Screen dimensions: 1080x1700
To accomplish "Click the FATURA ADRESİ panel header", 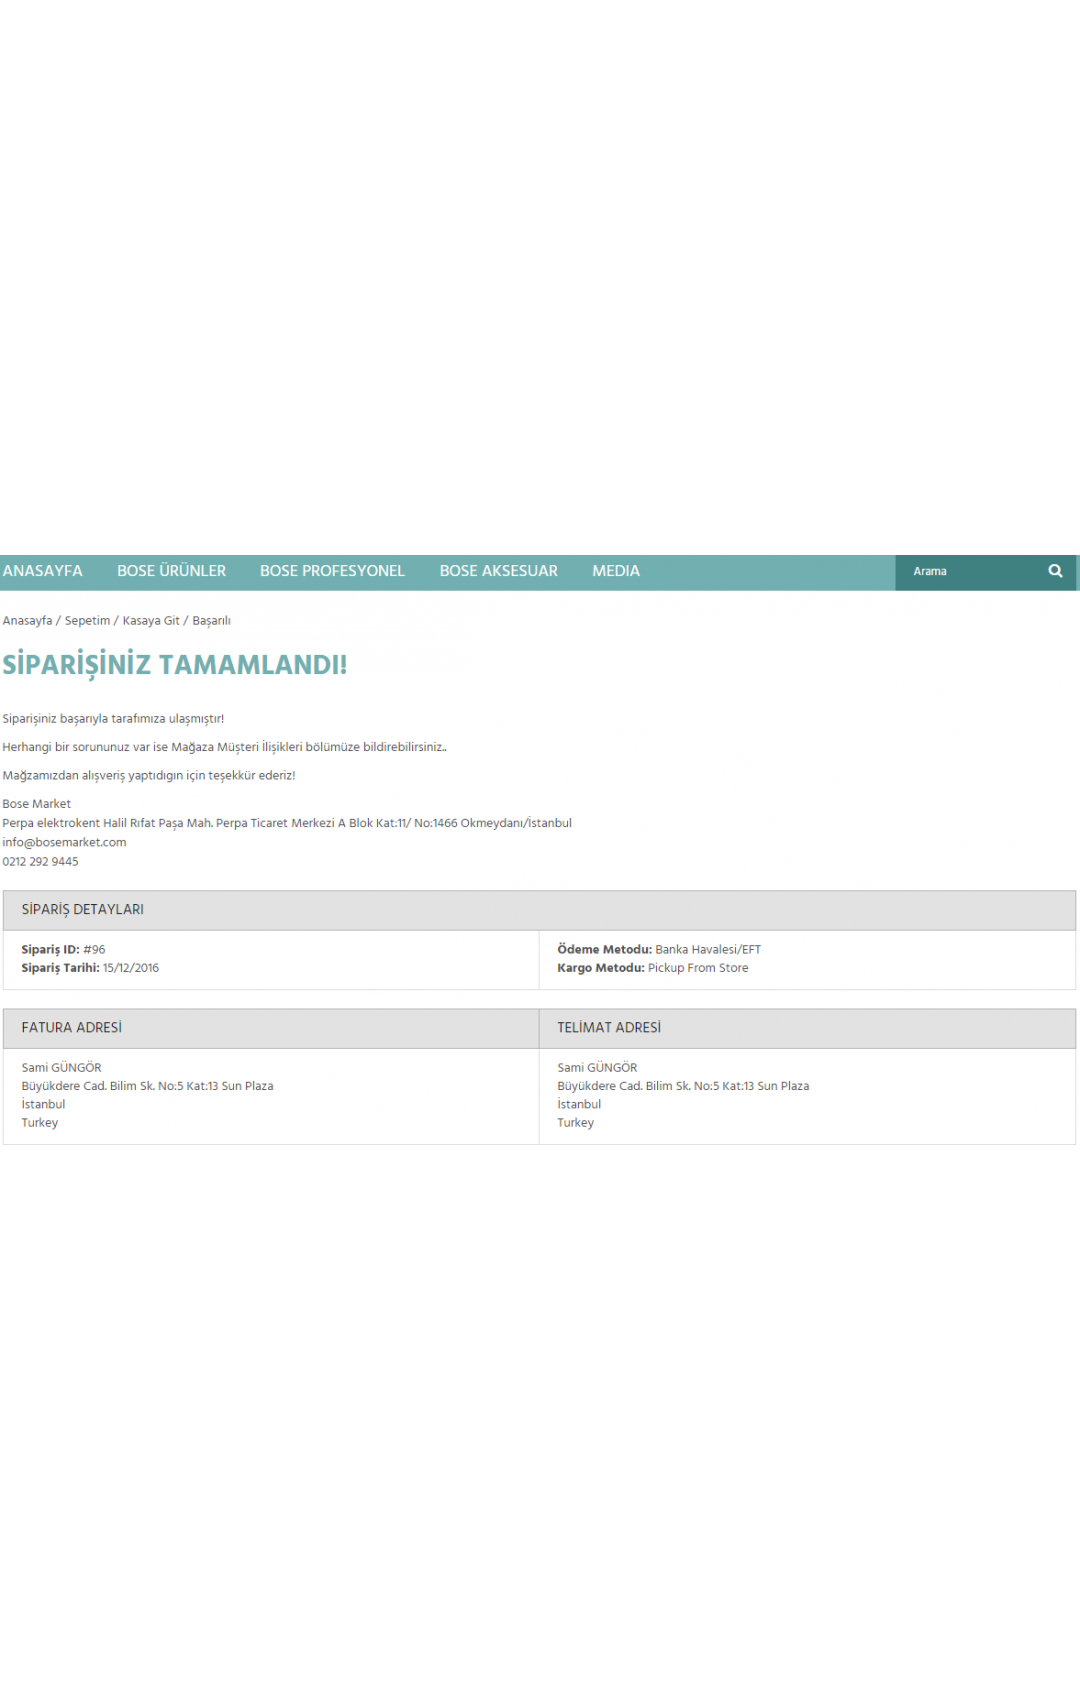I will tap(72, 1027).
